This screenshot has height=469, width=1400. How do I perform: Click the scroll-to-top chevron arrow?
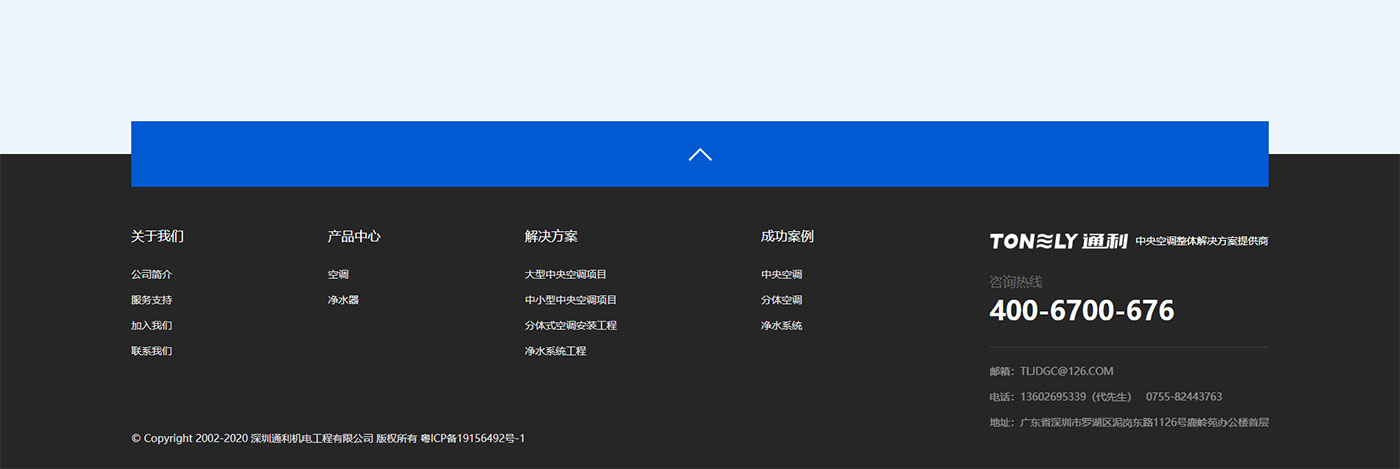tap(700, 155)
